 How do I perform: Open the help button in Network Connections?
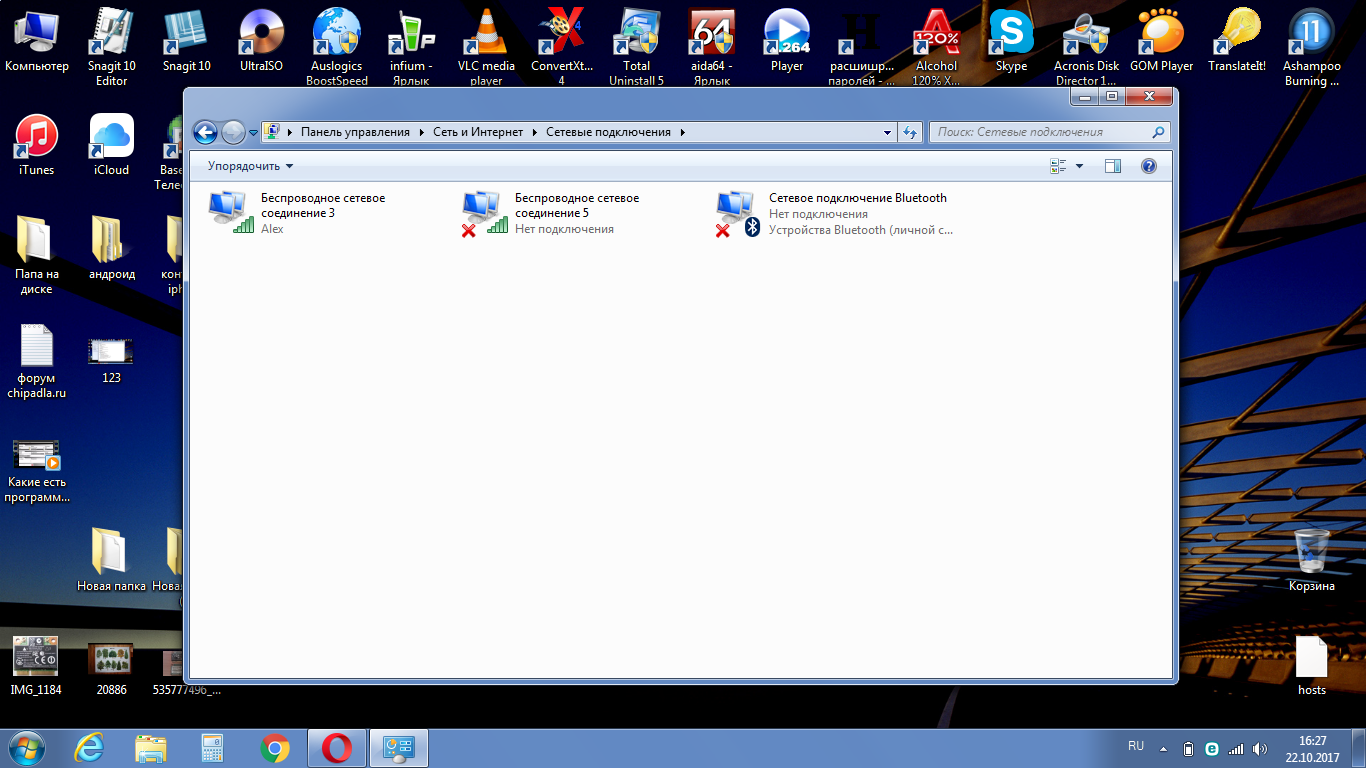[x=1149, y=166]
